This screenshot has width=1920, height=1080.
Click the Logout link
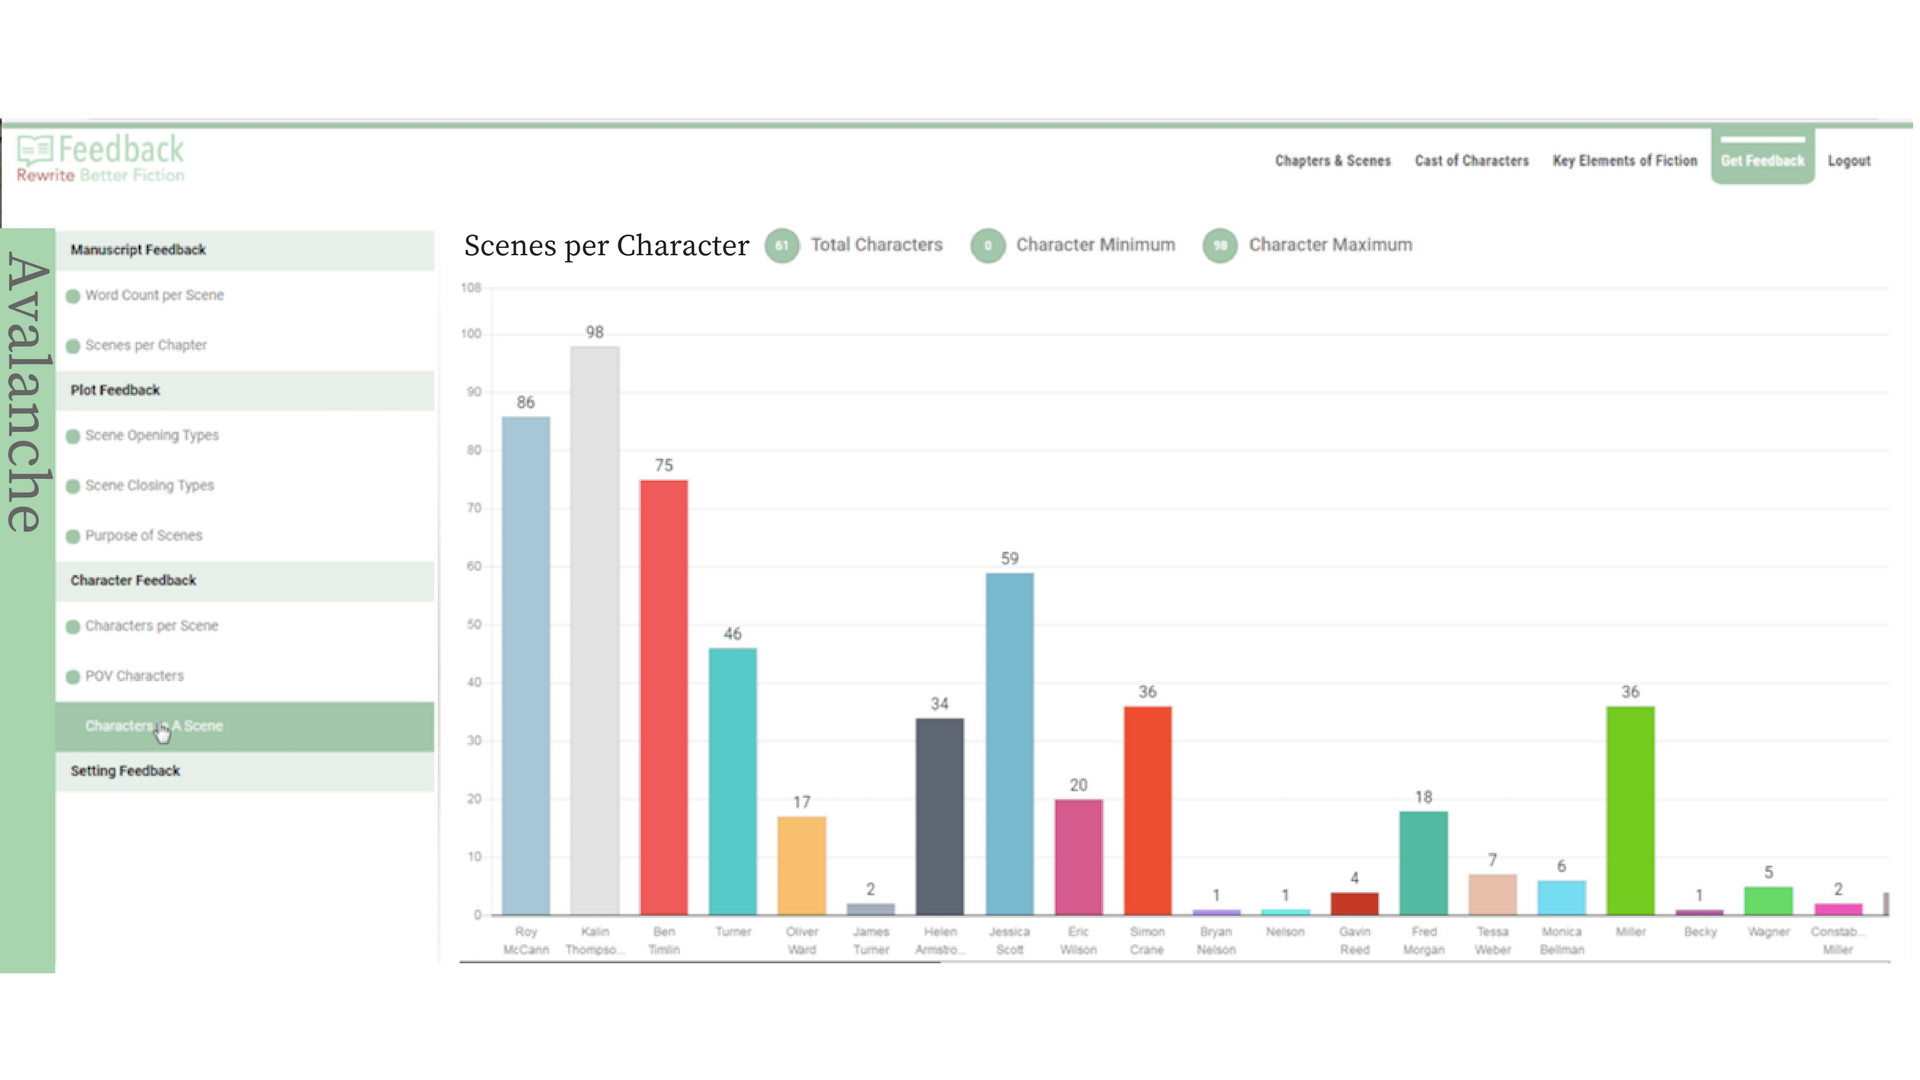pos(1849,161)
